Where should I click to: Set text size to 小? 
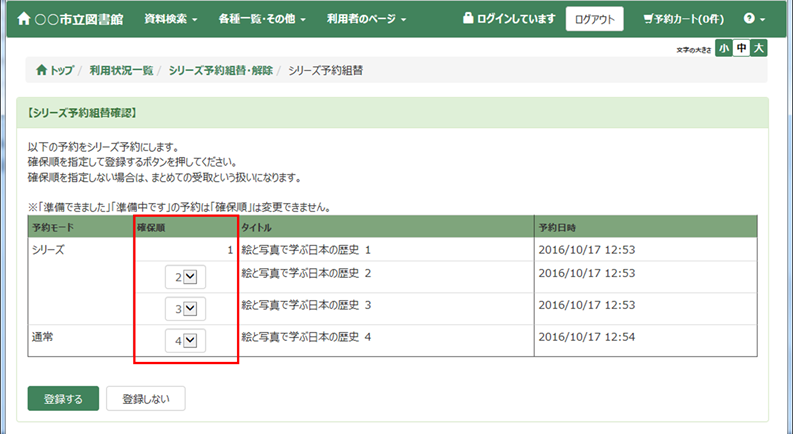[723, 48]
